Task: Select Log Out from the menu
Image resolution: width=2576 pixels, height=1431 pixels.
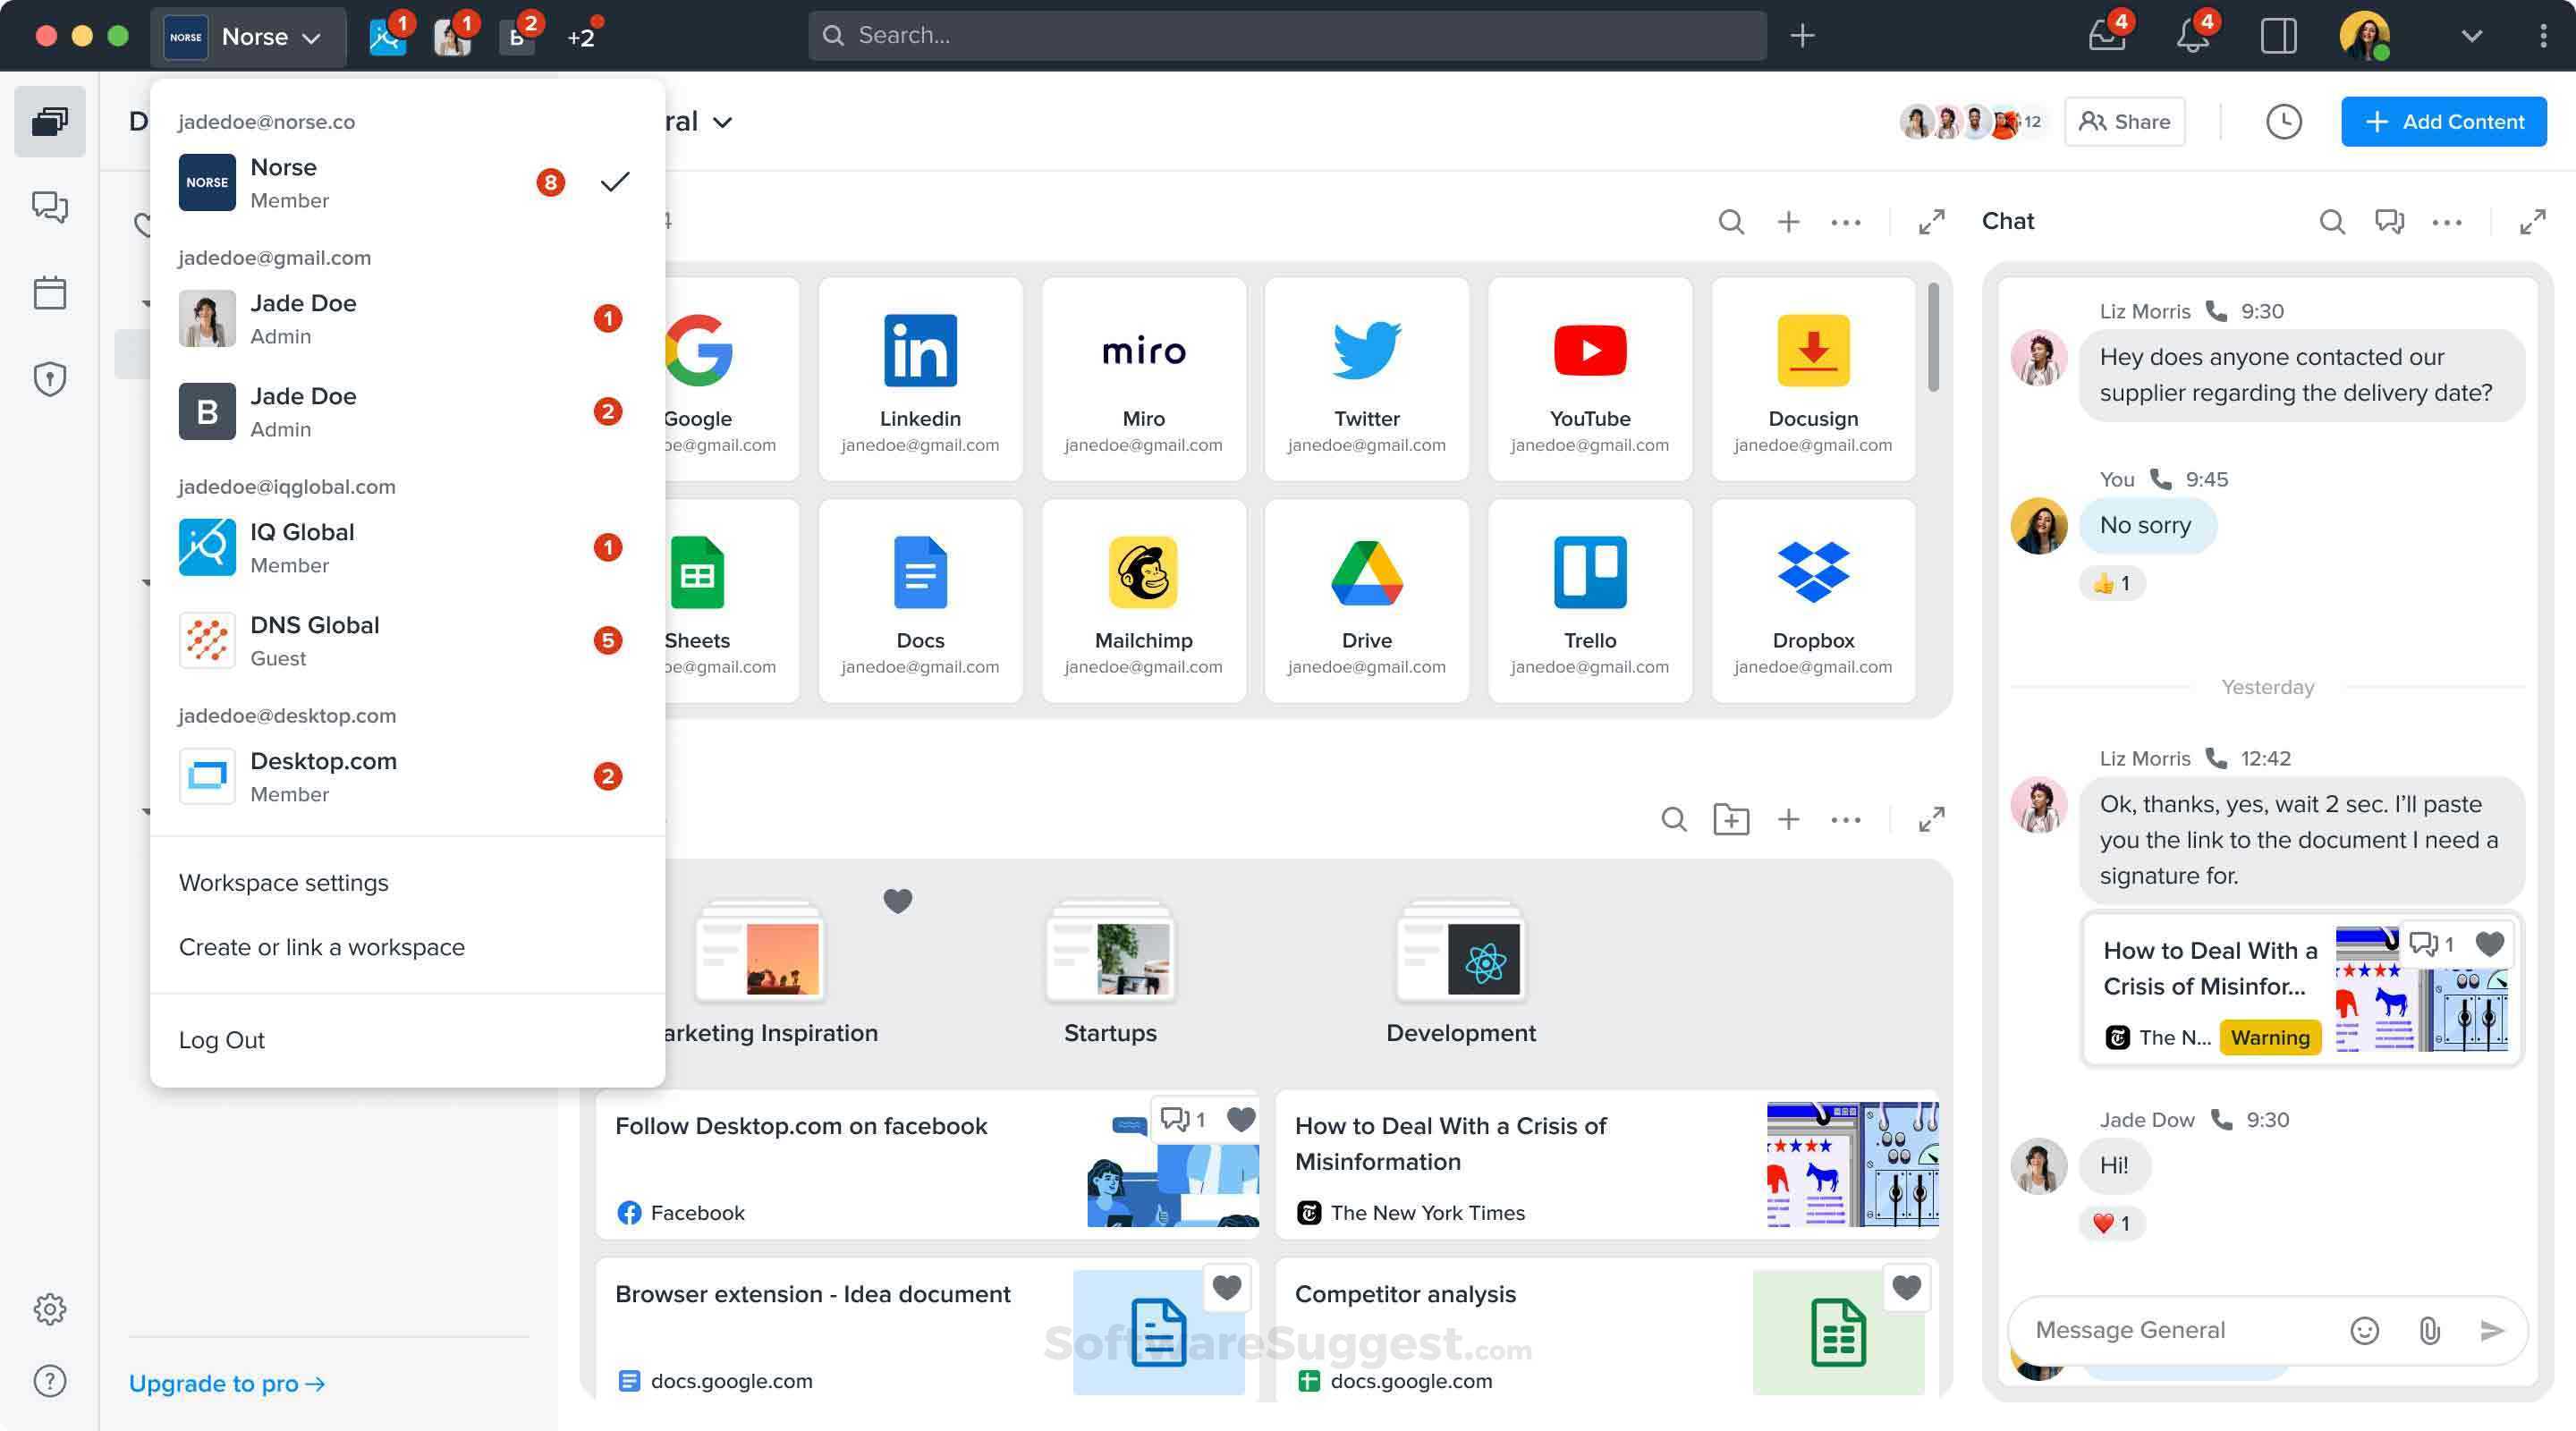Action: coord(222,1040)
